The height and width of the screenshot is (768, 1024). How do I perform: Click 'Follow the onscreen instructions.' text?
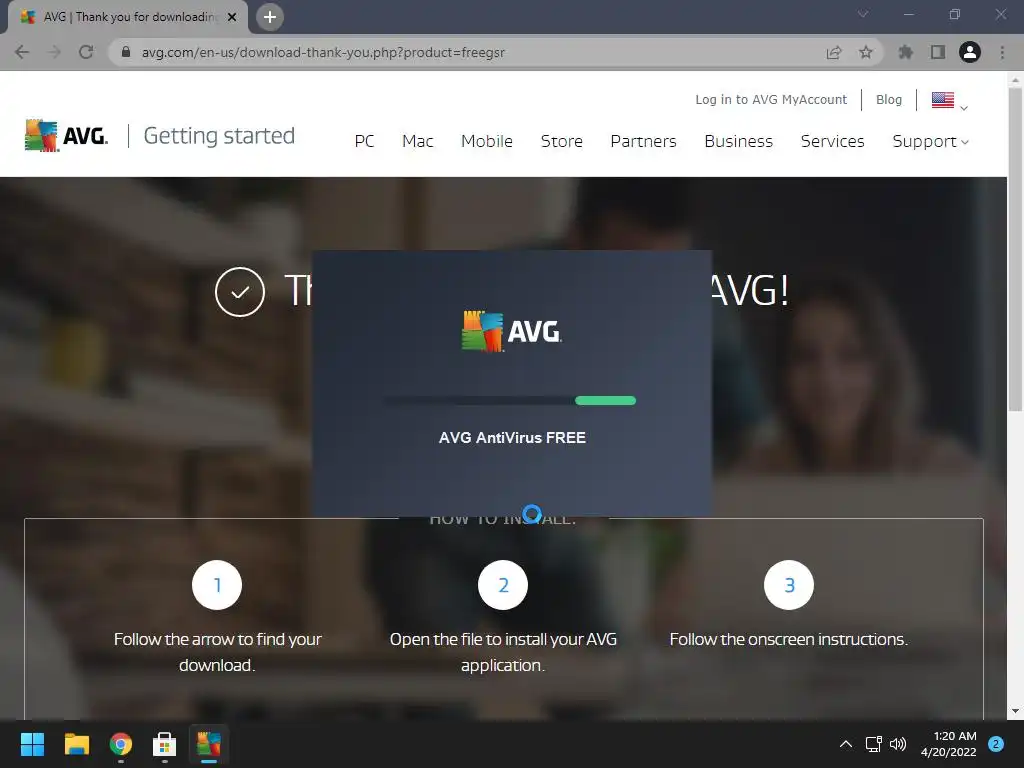point(789,639)
